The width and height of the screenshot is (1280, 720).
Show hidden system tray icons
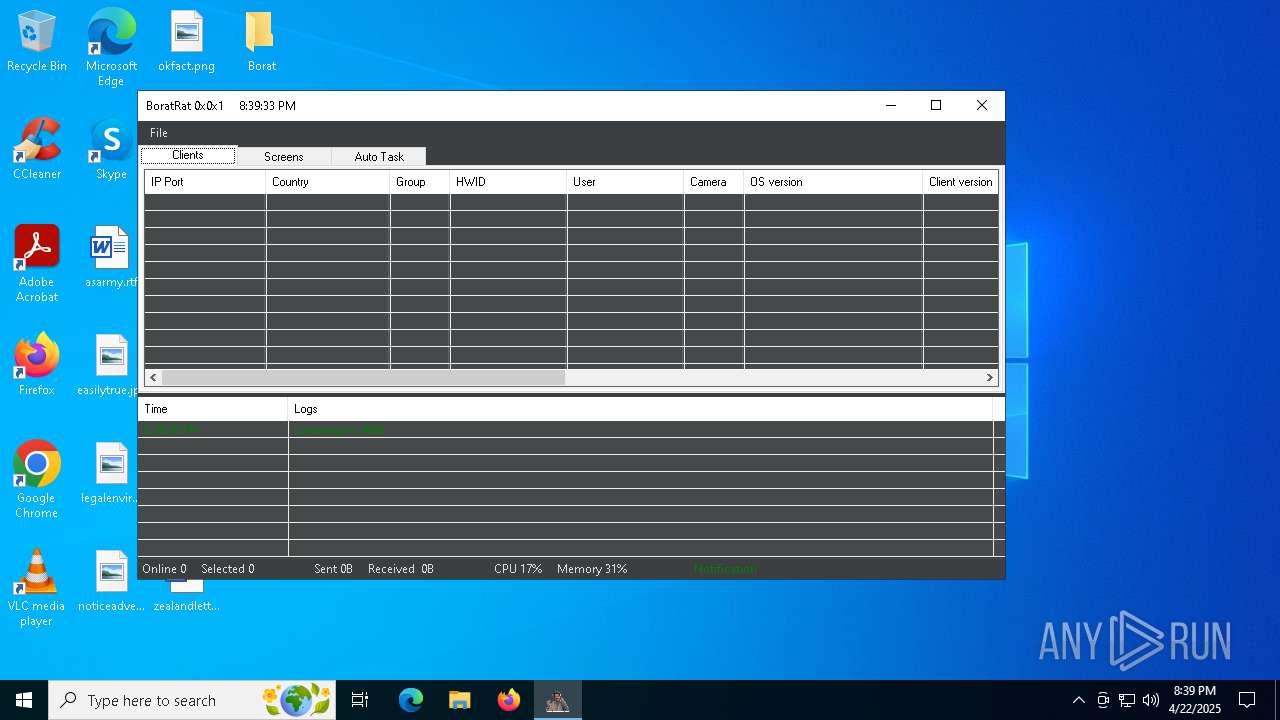tap(1078, 700)
